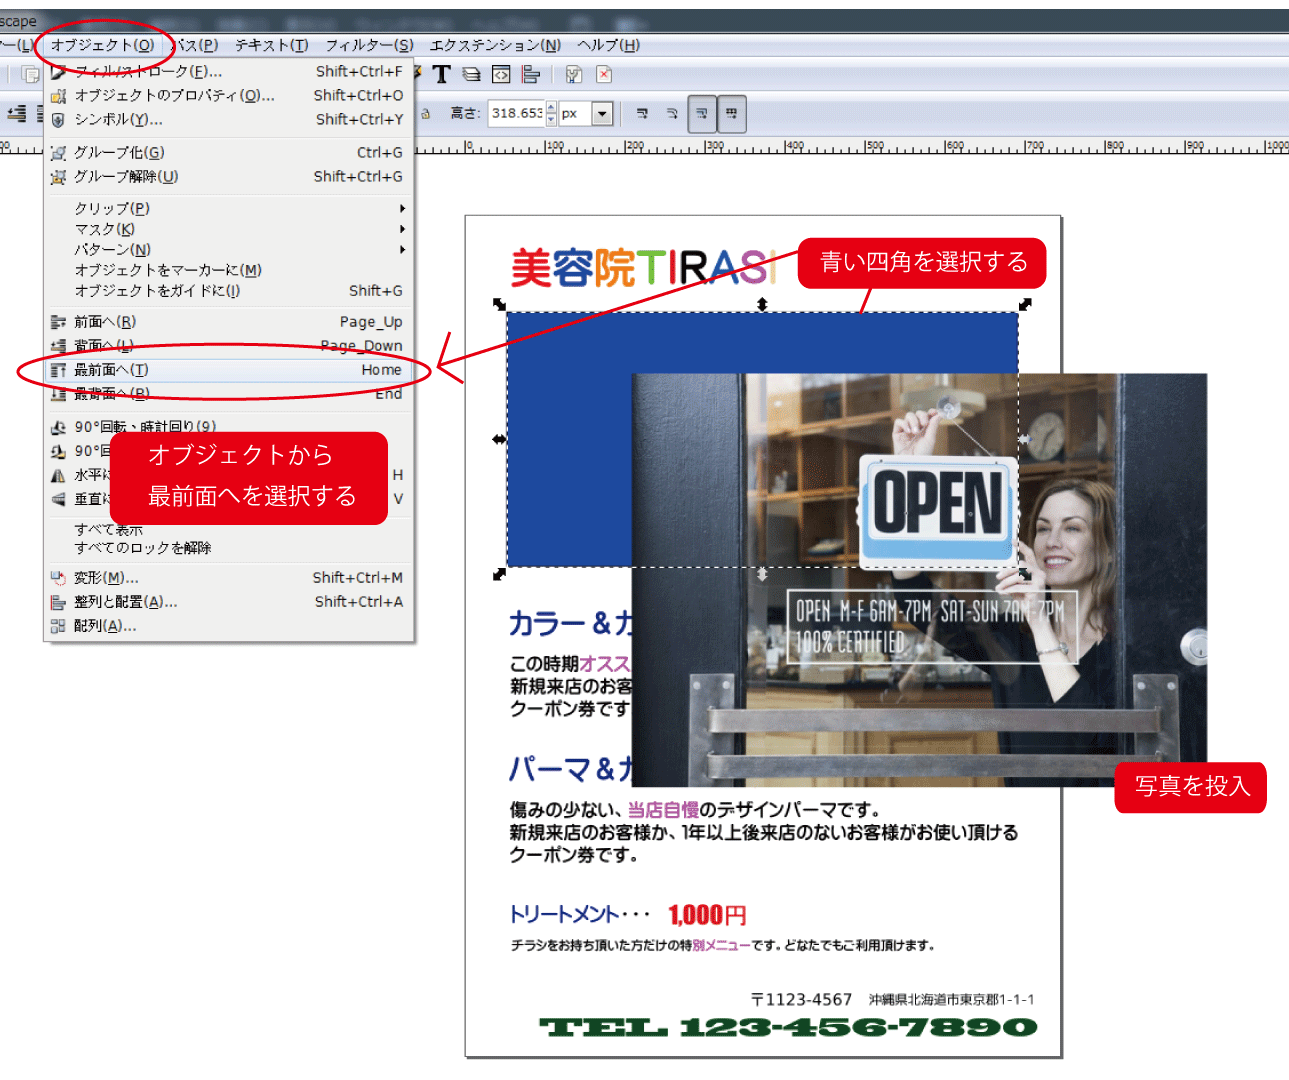Open the パス(P) menu
The width and height of the screenshot is (1289, 1080).
click(x=196, y=45)
